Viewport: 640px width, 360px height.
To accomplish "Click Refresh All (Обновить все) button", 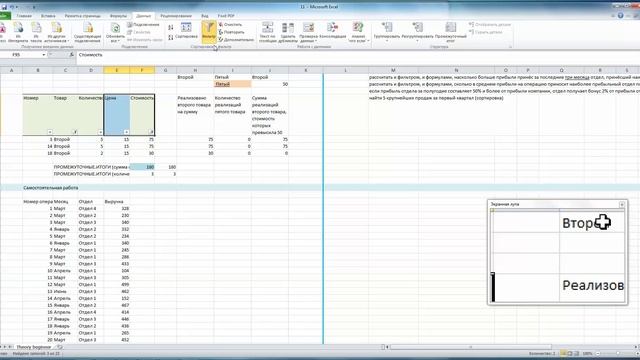I will tap(115, 33).
